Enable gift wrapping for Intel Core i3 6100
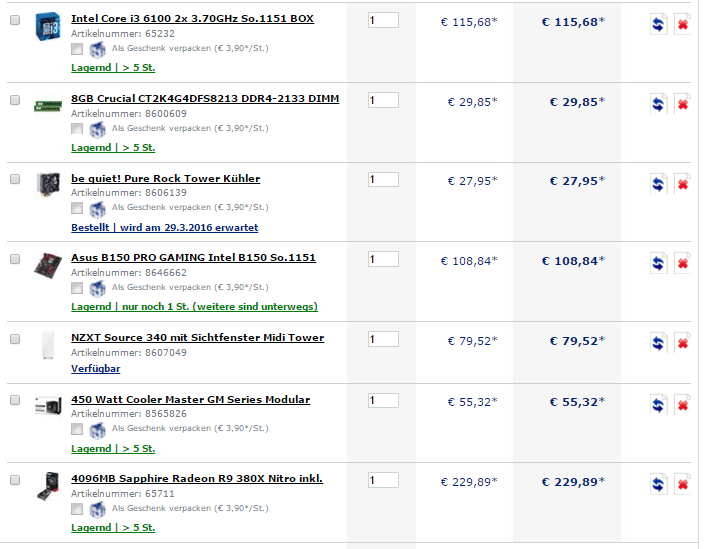Screen dimensions: 708x549 point(77,49)
